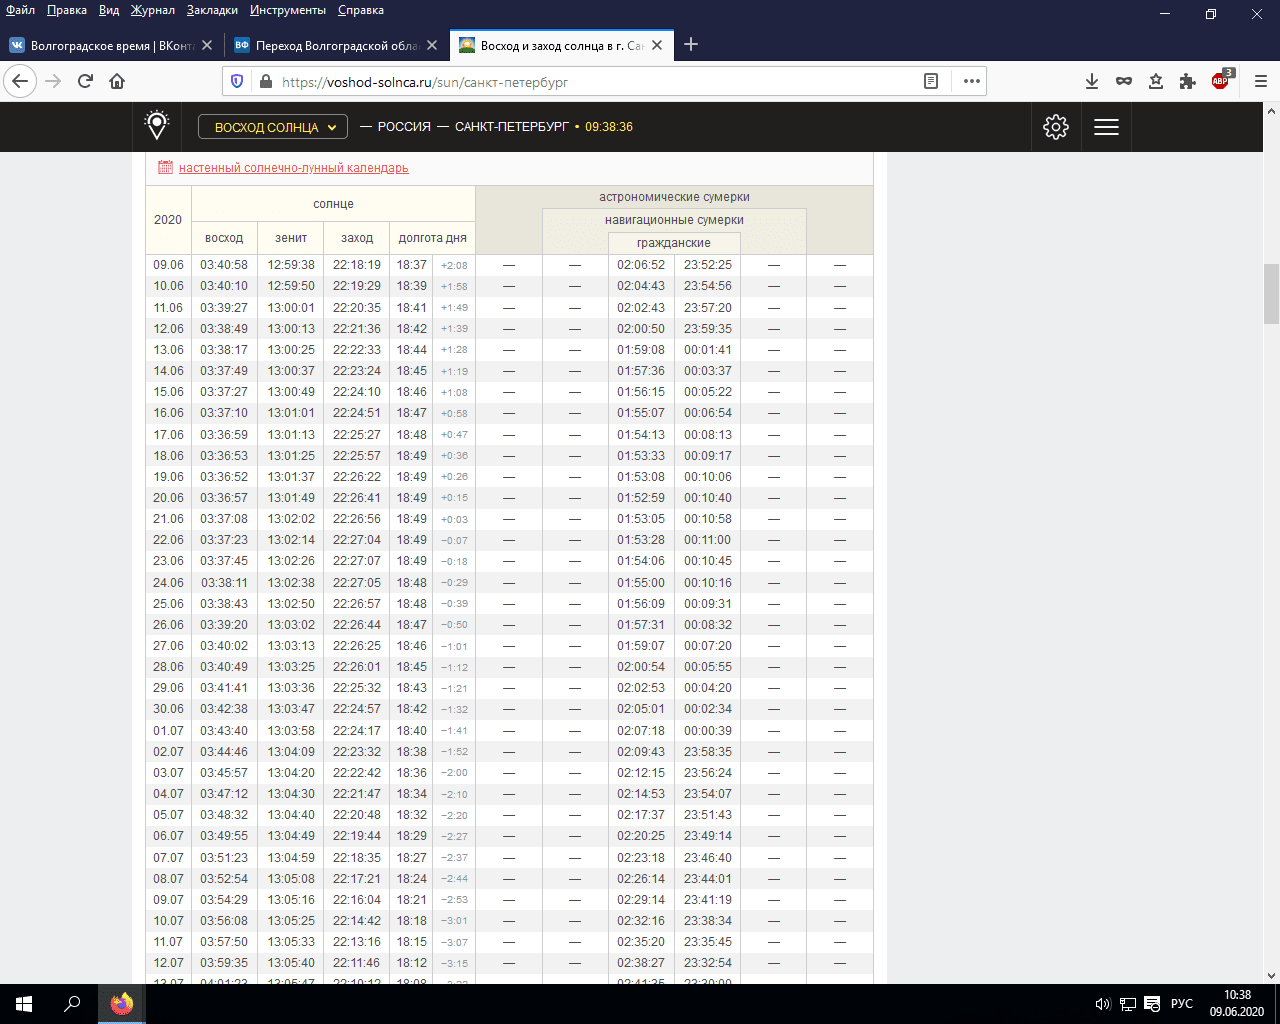Click civil twilight time 02:06:52
This screenshot has height=1024, width=1280.
pyautogui.click(x=641, y=265)
